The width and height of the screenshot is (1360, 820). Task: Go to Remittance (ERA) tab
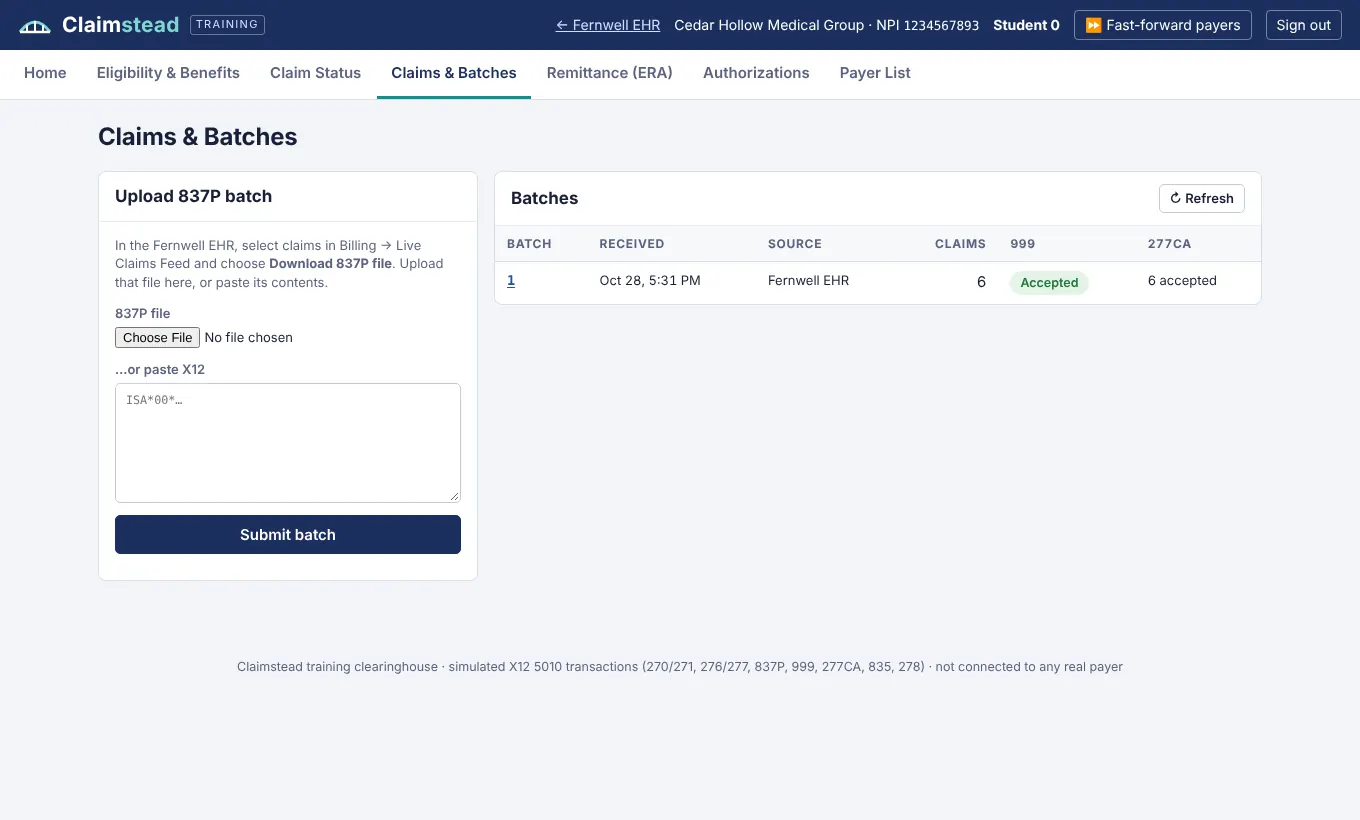[610, 73]
